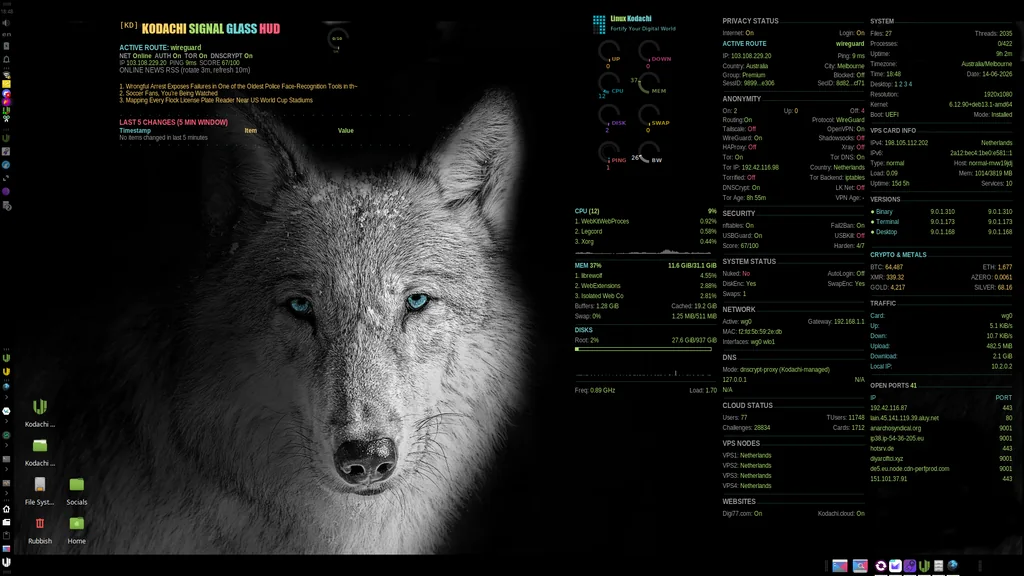
Task: Click the 'LAST 5 CHANGES (5 MIN WINDOW)' heading
Action: coord(174,122)
